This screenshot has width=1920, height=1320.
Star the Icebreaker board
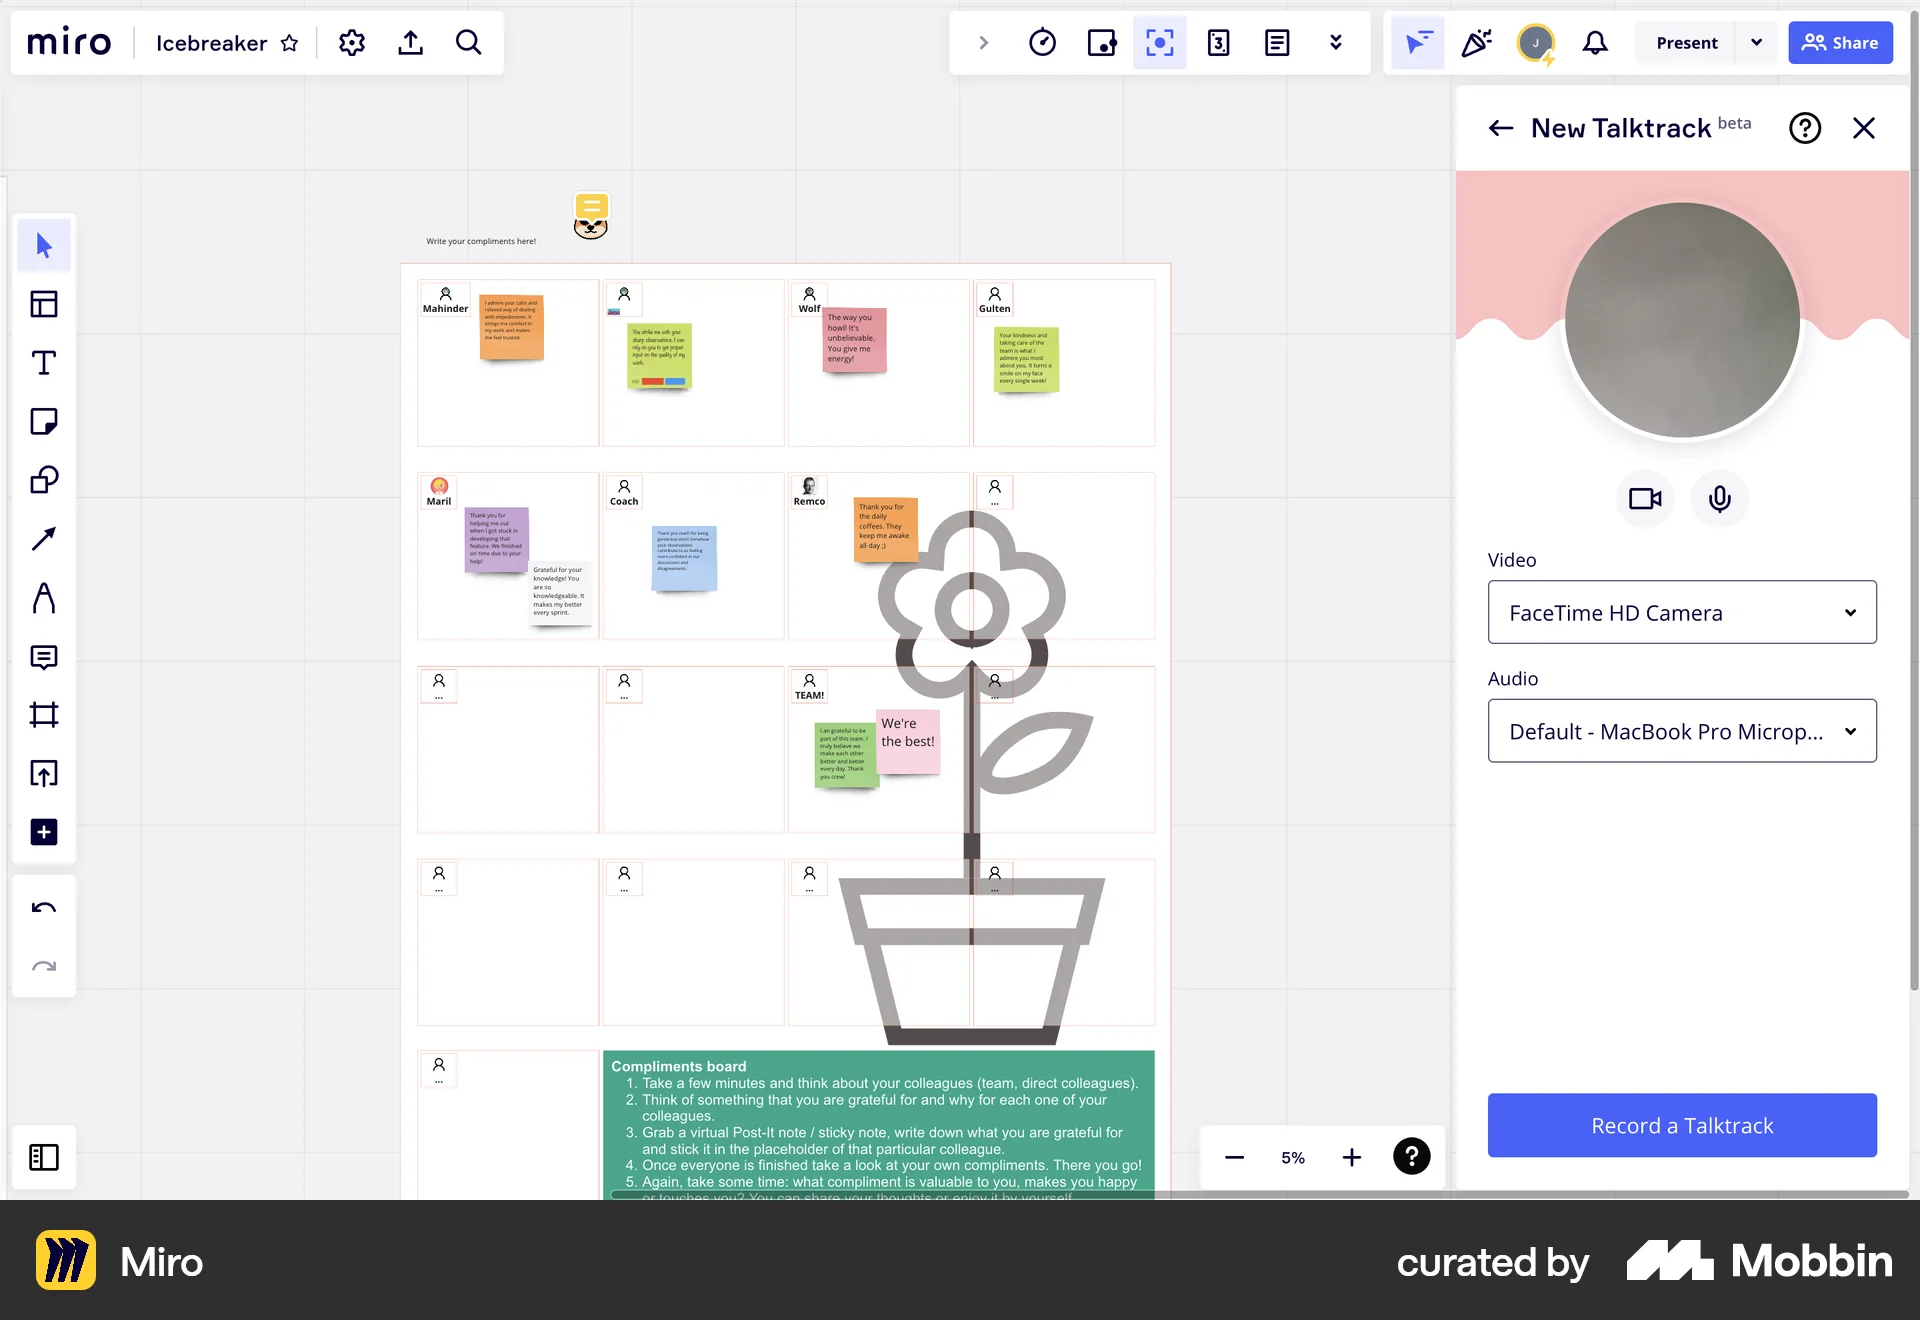coord(289,43)
